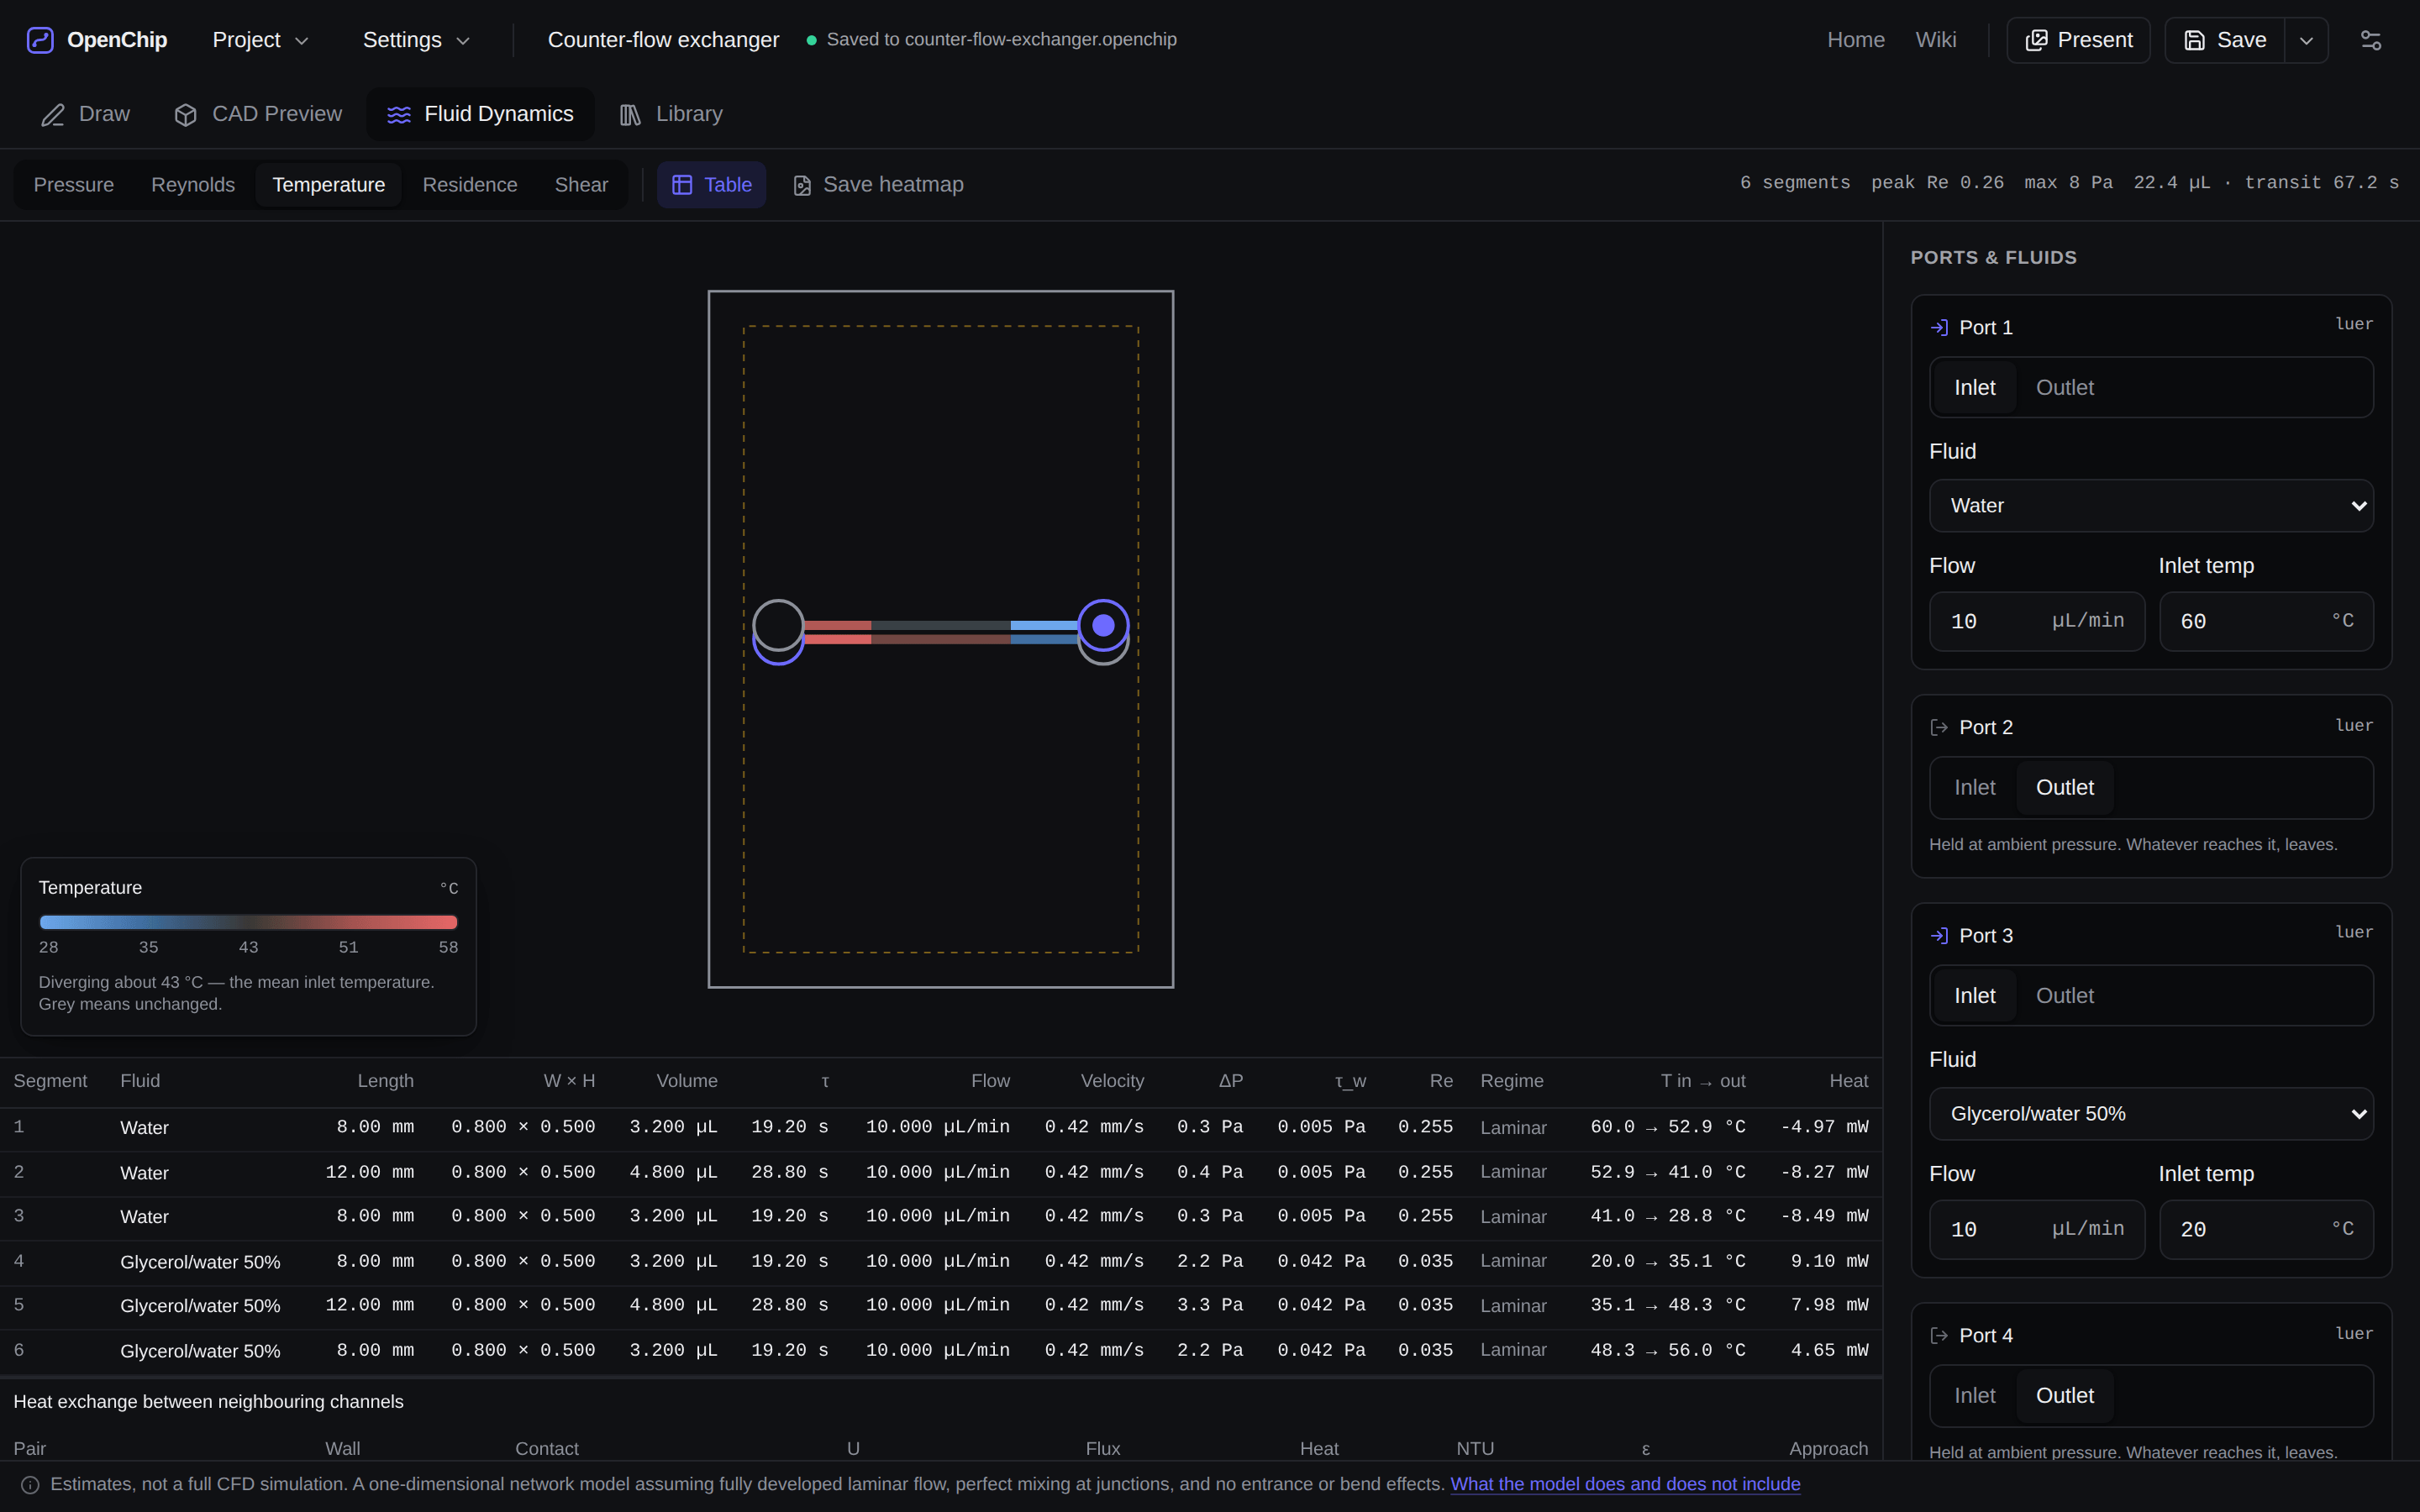
Task: Click the OpenChip logo icon
Action: 40,40
